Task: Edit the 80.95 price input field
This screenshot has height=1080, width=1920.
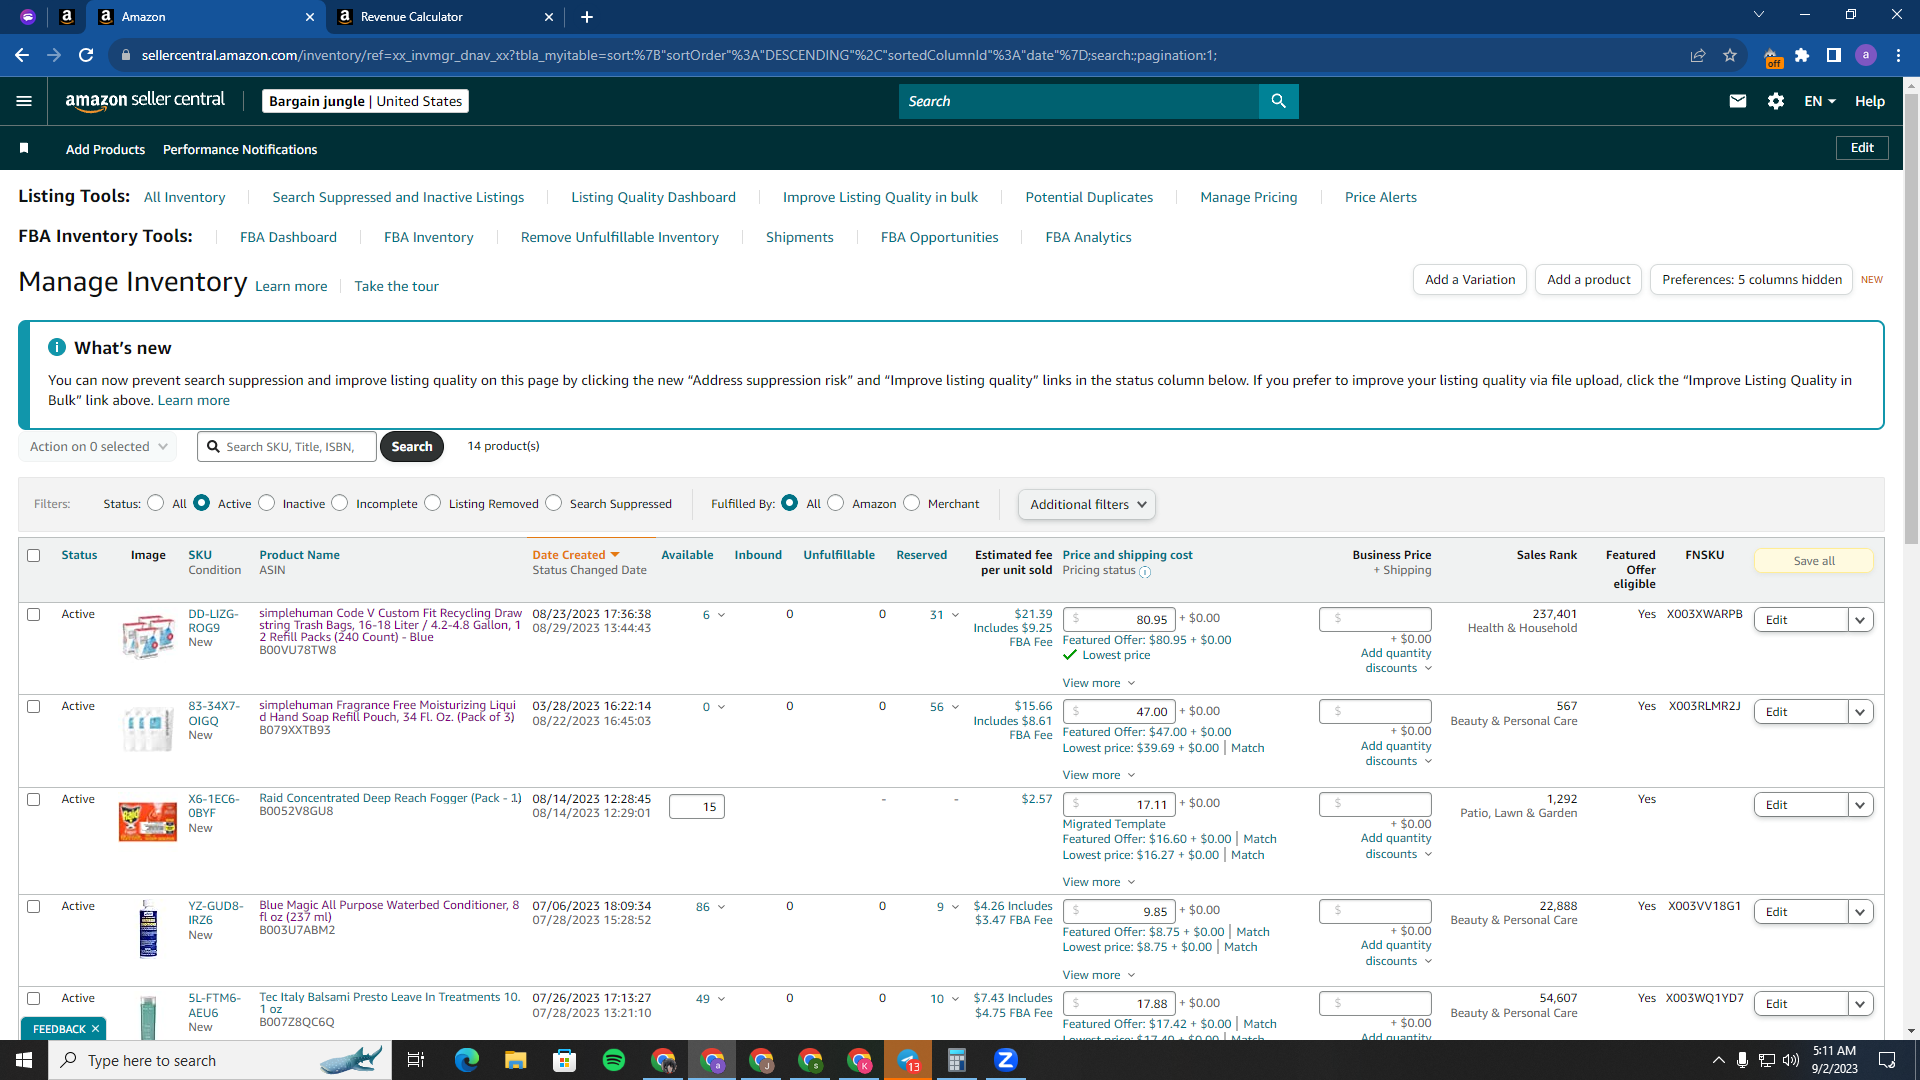Action: pos(1119,619)
